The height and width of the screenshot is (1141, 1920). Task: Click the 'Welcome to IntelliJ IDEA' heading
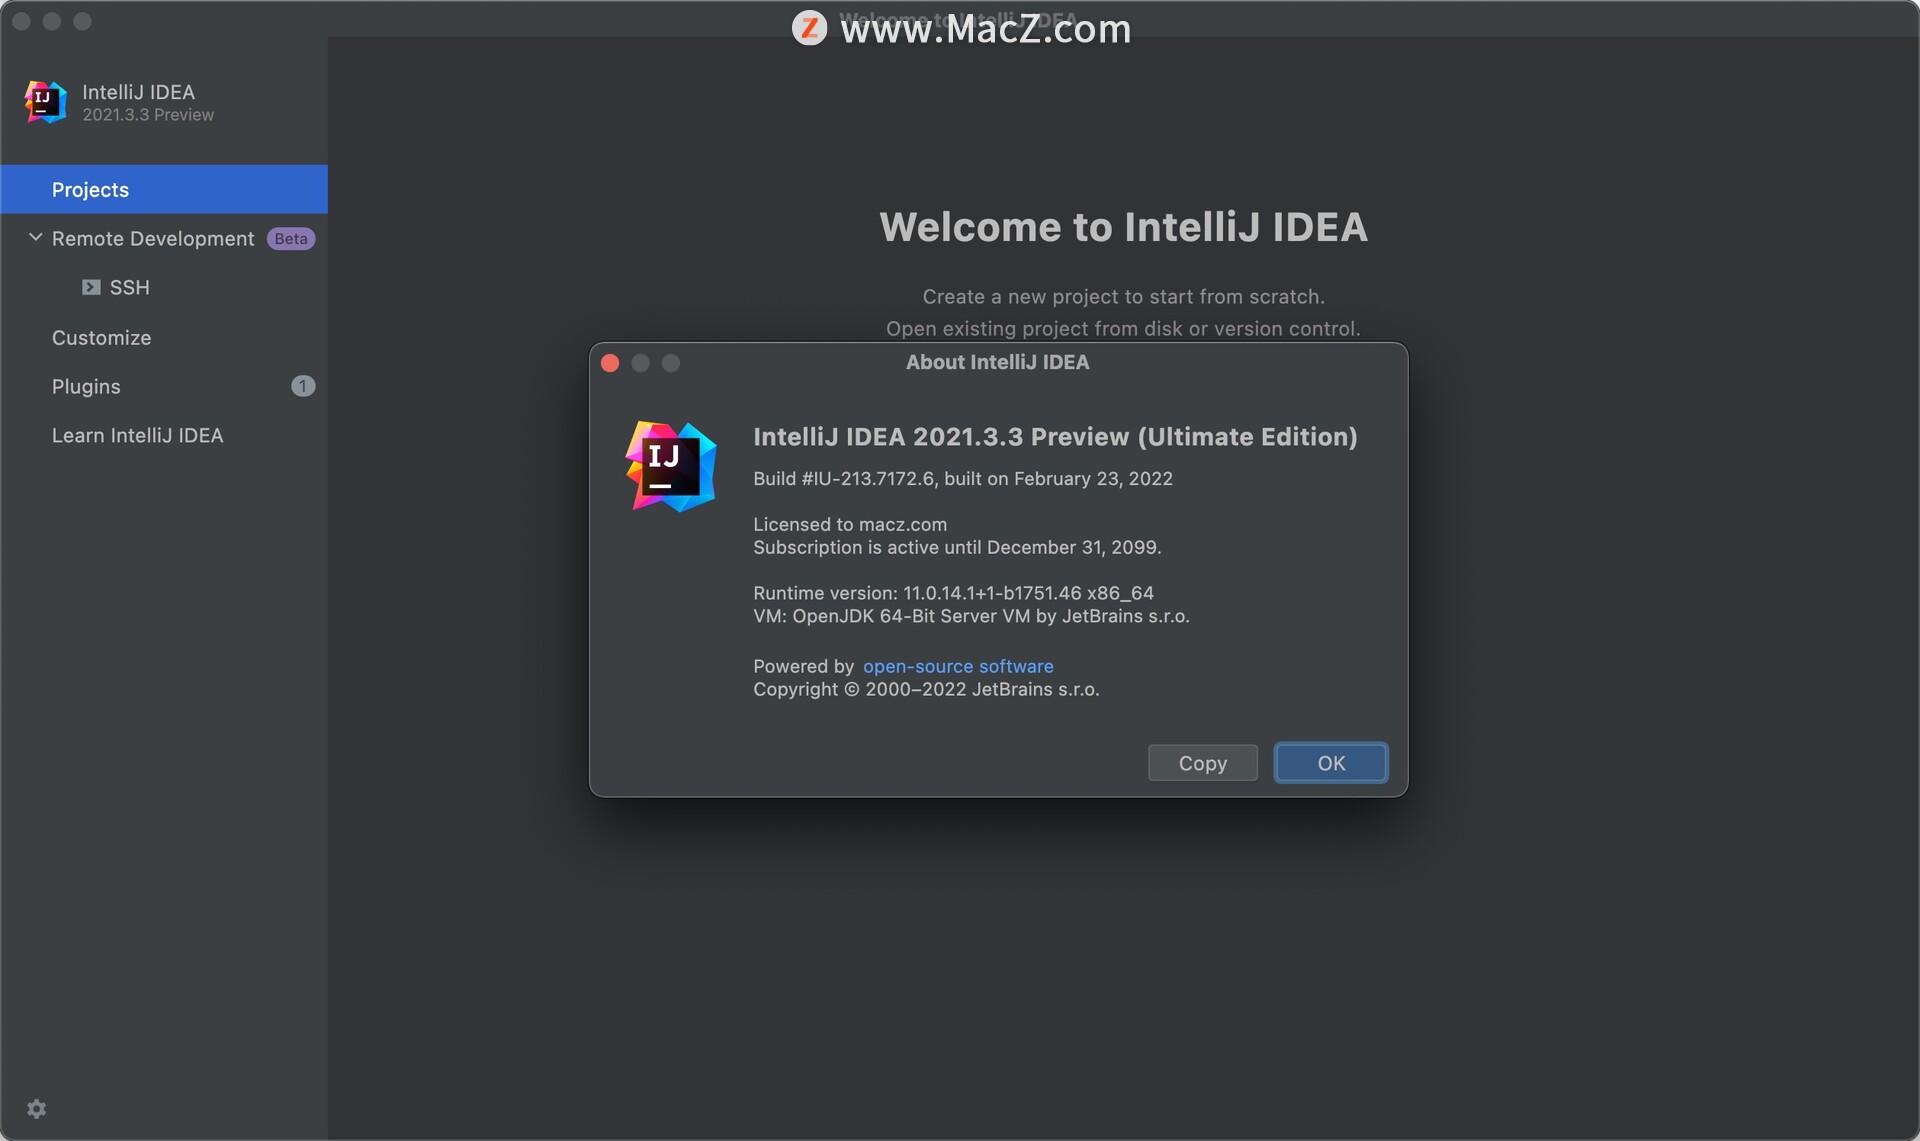point(1123,227)
